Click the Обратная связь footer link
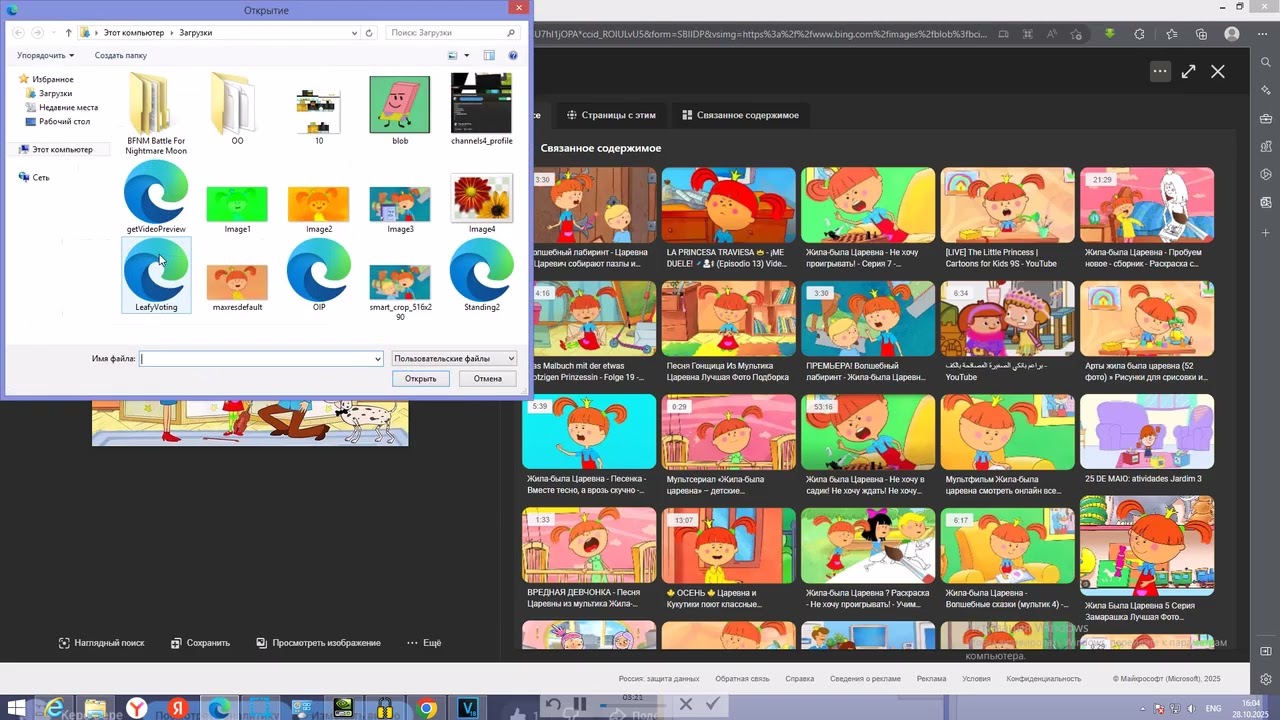This screenshot has width=1280, height=720. [742, 679]
